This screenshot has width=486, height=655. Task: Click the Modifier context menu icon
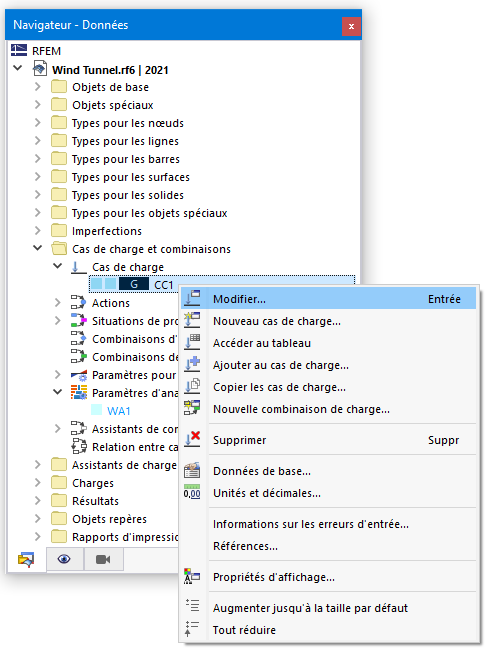(x=192, y=298)
